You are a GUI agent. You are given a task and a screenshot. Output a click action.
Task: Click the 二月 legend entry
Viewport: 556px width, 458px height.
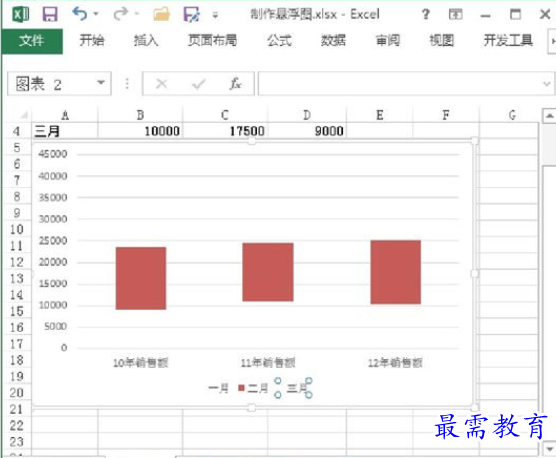tap(253, 388)
